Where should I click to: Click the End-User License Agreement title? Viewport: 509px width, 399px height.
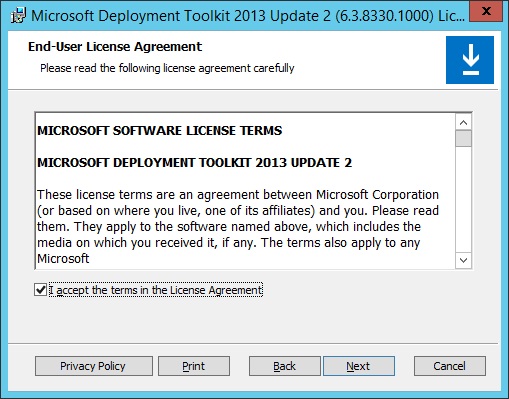pyautogui.click(x=115, y=47)
